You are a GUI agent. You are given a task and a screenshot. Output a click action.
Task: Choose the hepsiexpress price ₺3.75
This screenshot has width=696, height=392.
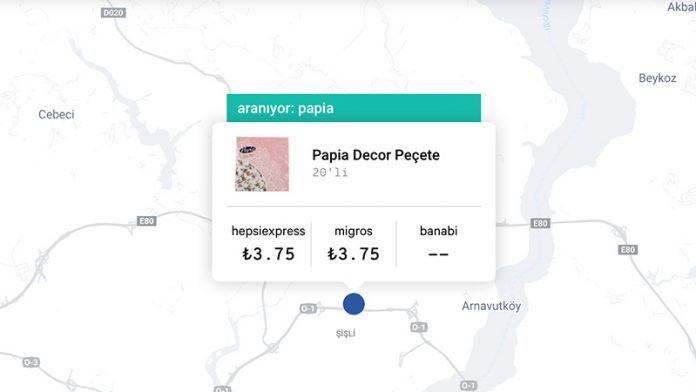269,254
